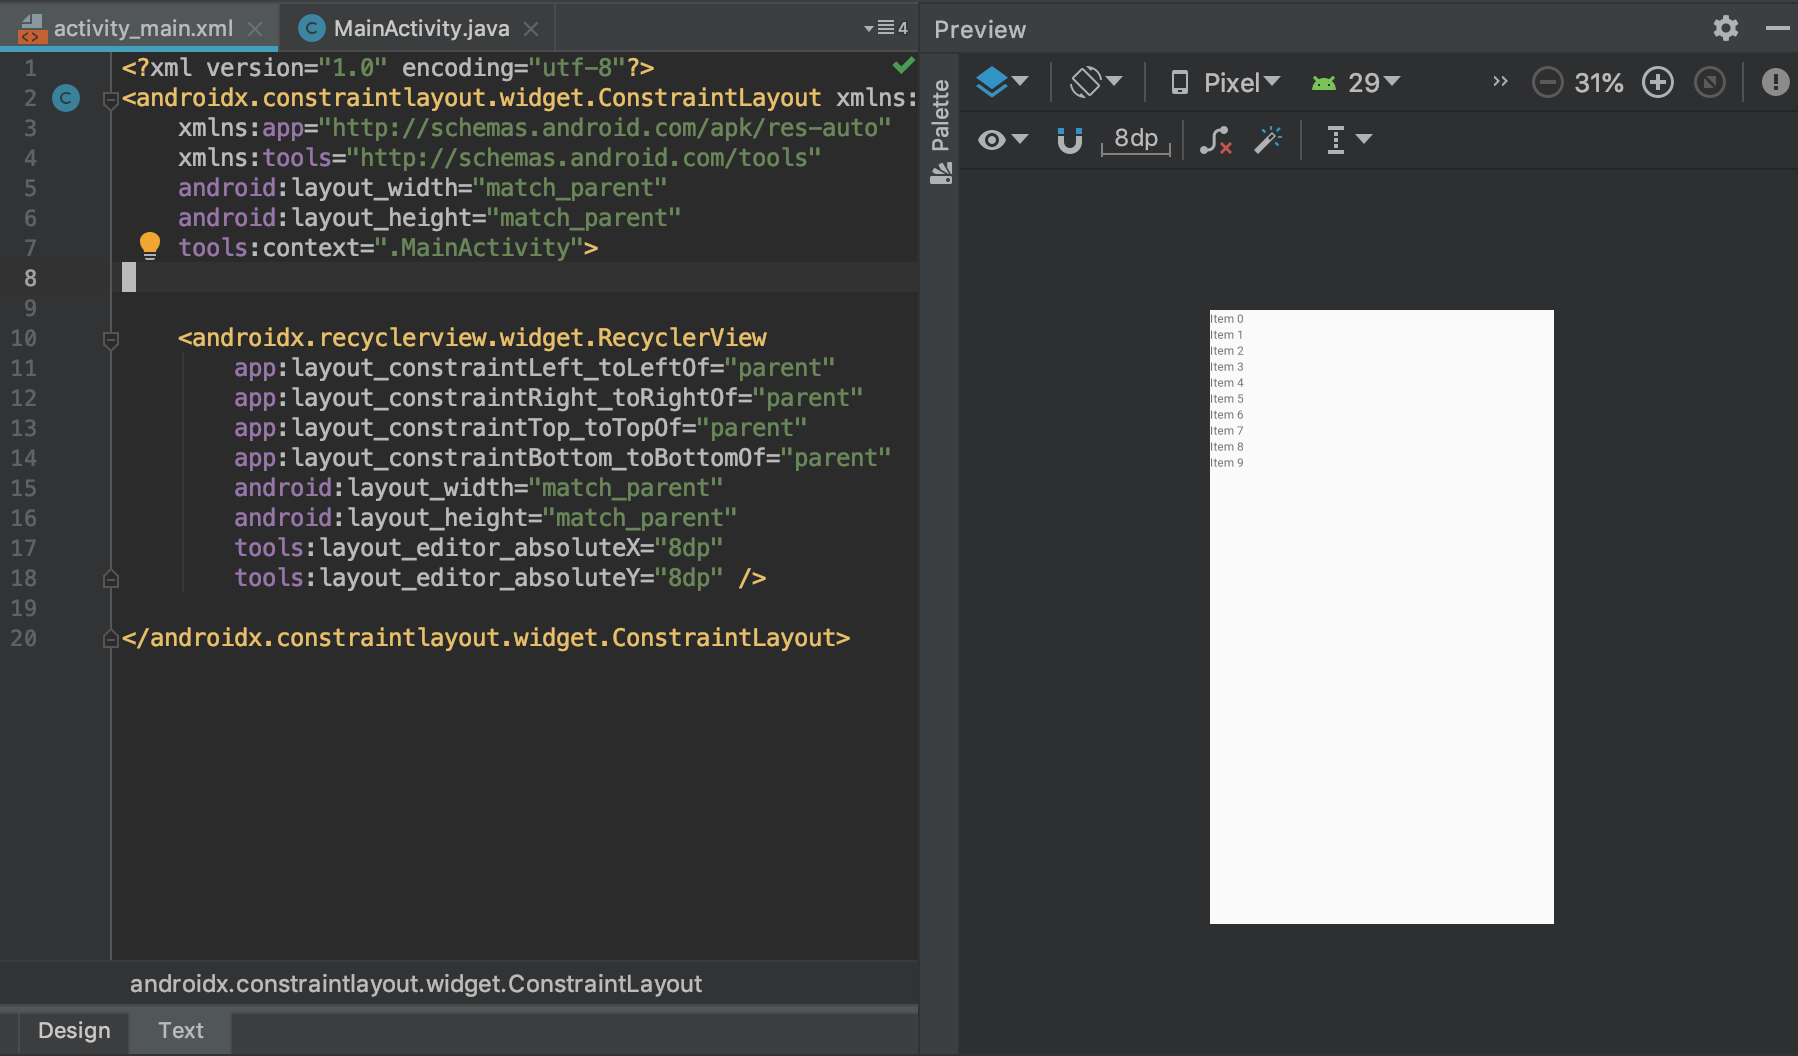
Task: Zoom in on the layout preview
Action: tap(1656, 83)
